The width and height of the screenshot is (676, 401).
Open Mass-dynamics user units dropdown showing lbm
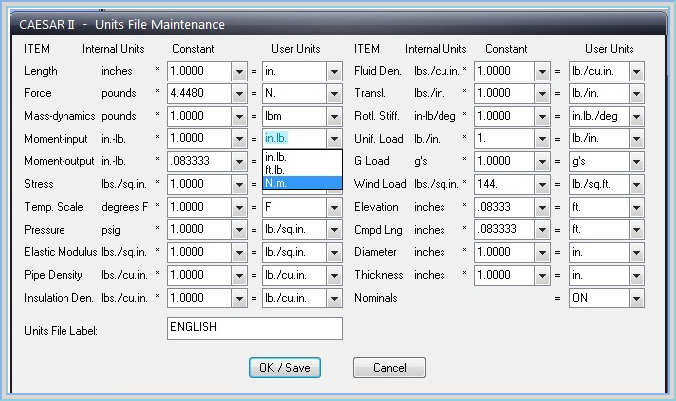tap(334, 116)
